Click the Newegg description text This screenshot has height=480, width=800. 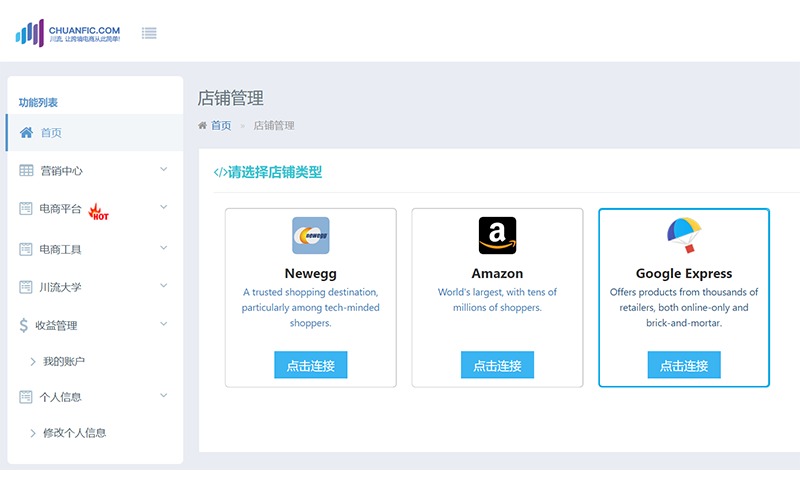tap(311, 308)
